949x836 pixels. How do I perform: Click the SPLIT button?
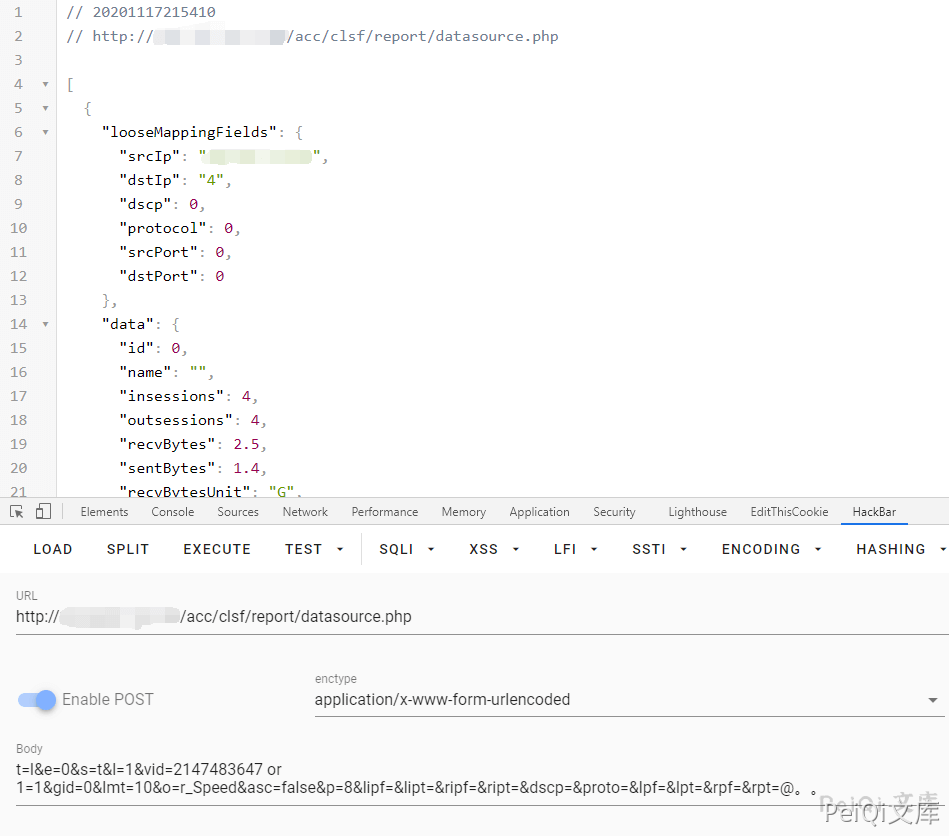tap(128, 549)
